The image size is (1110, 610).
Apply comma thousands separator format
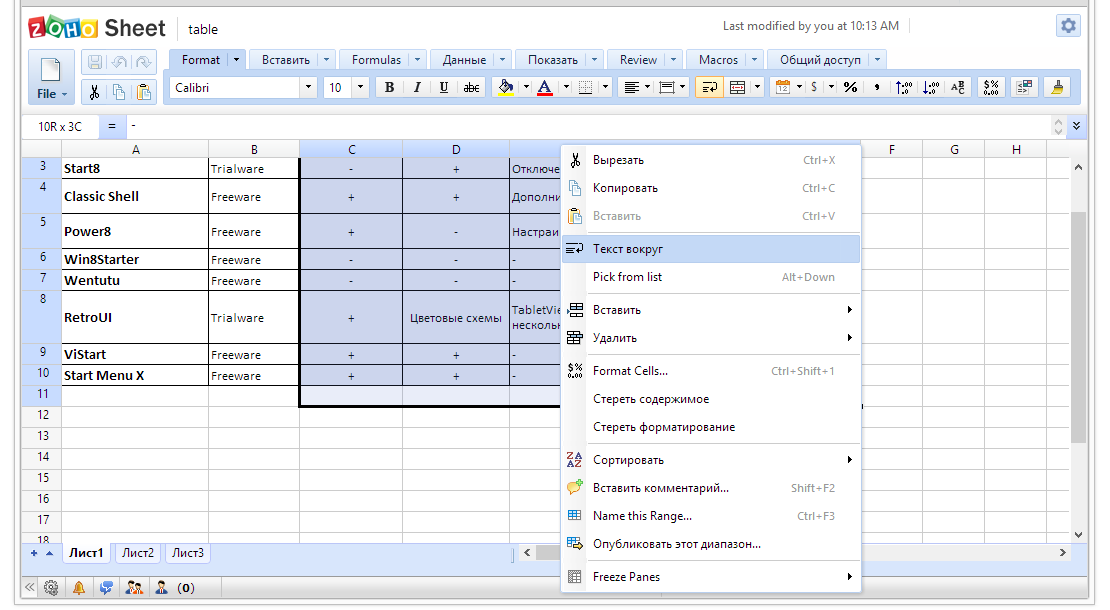(x=877, y=87)
